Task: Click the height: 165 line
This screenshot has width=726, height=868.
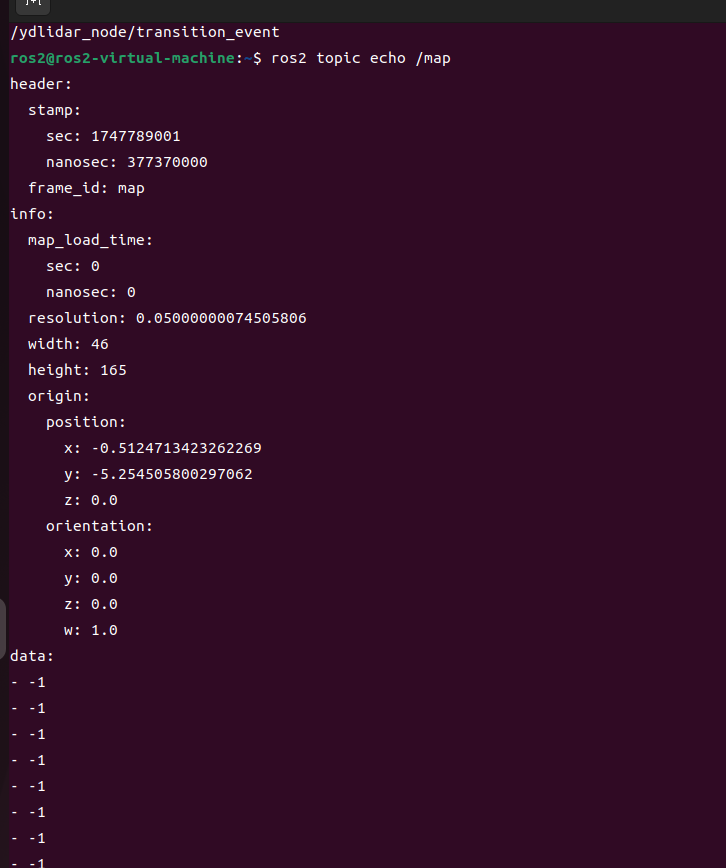Action: 77,370
